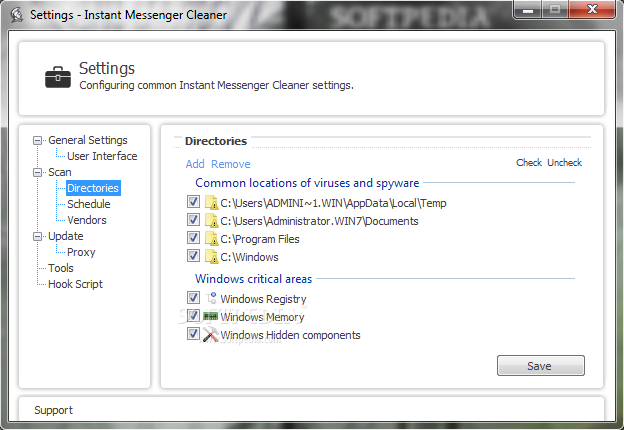624x430 pixels.
Task: Select the Scan tree item
Action: (x=60, y=172)
